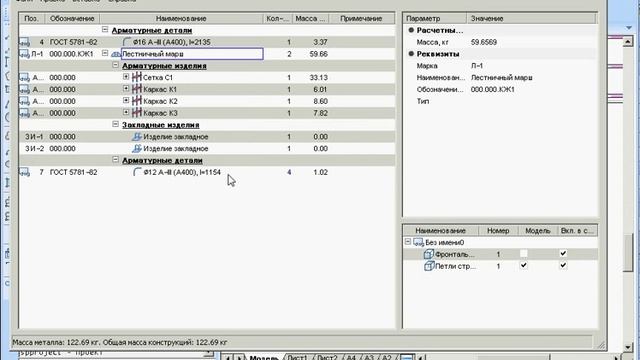Expand the Каркас К1 item

126,89
